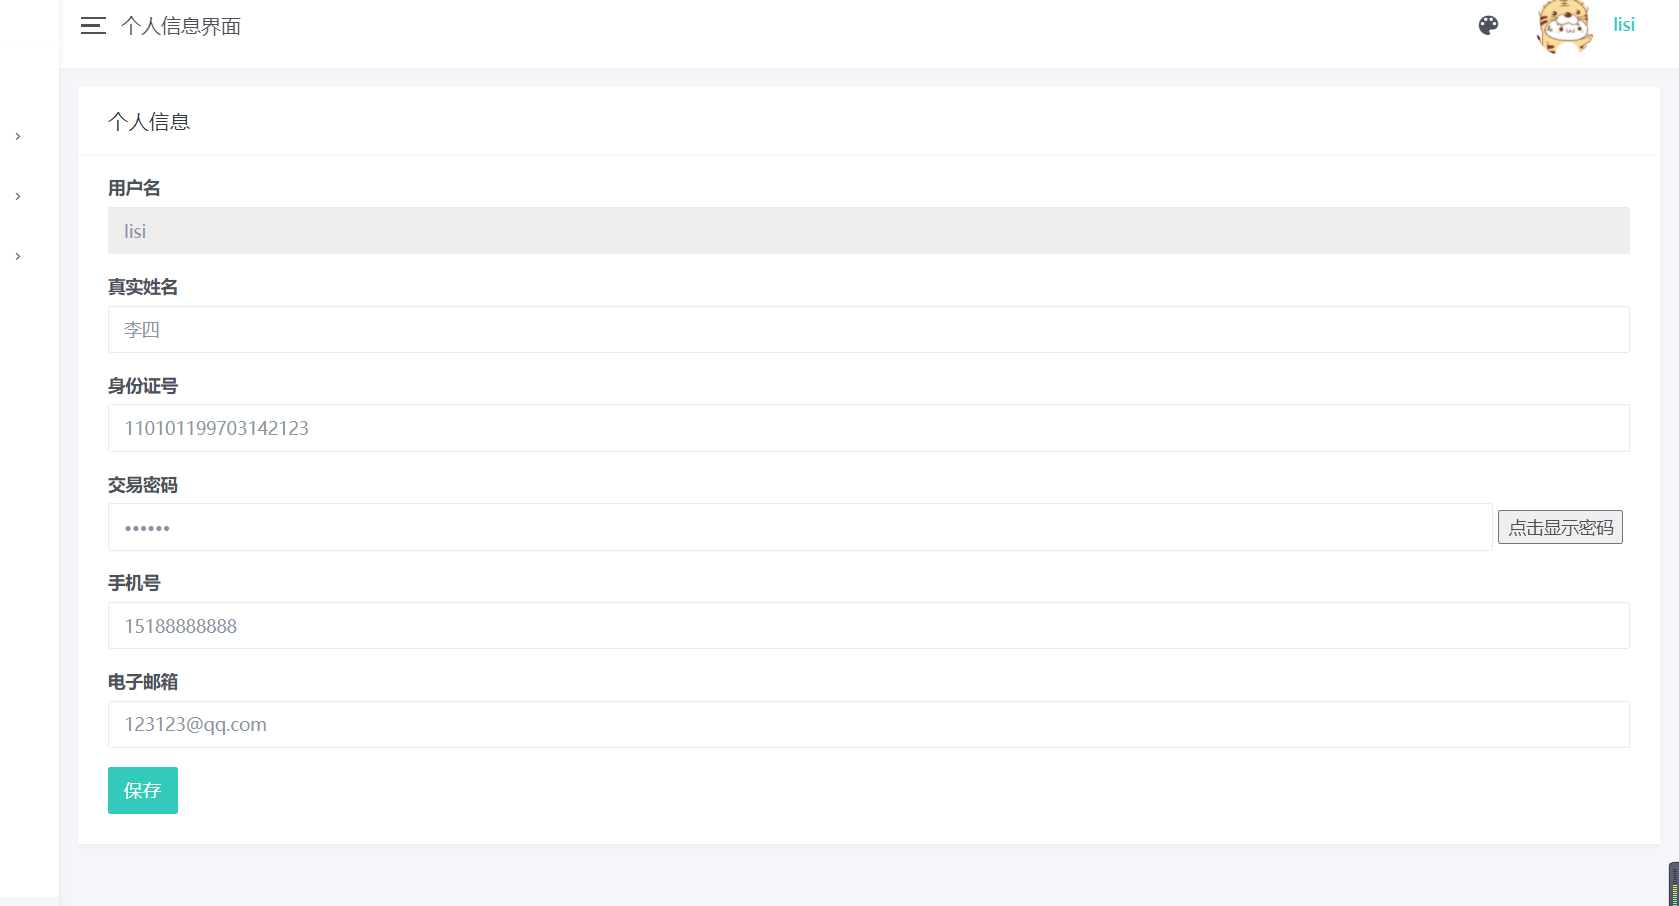Click the tiger avatar image

click(1564, 26)
